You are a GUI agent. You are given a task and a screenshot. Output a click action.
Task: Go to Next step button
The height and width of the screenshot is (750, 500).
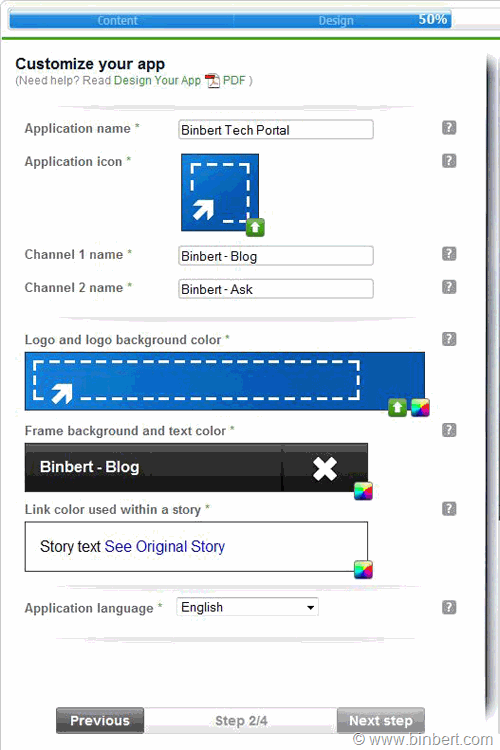380,720
